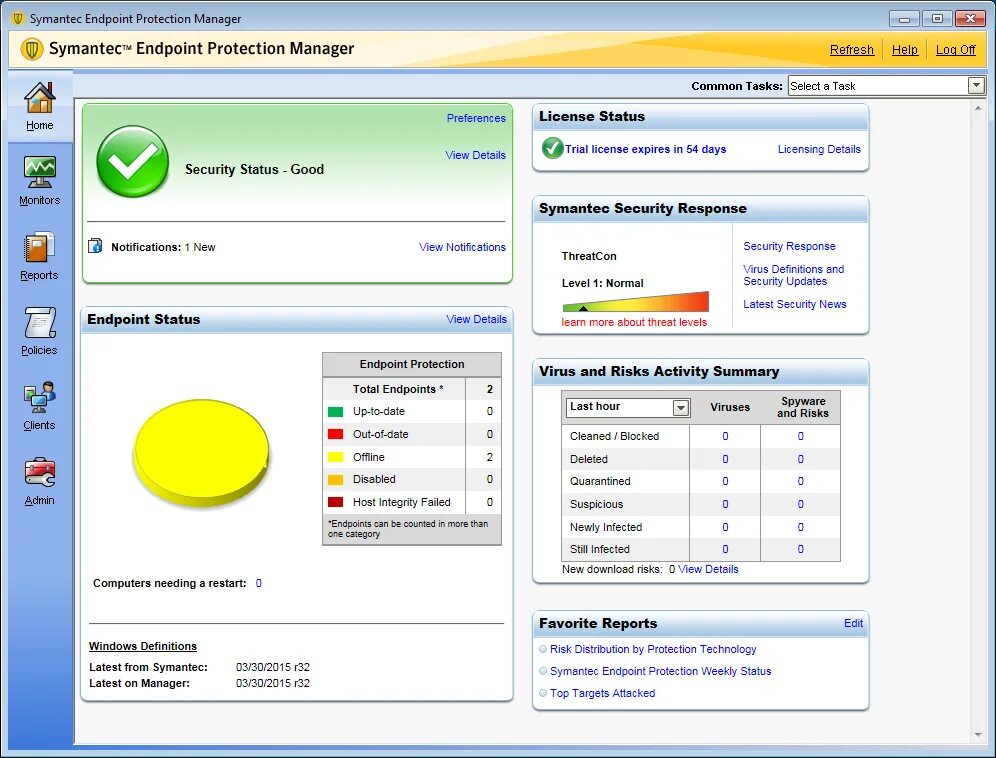Screen dimensions: 996x758
Task: Click View Notifications link
Action: pos(462,247)
